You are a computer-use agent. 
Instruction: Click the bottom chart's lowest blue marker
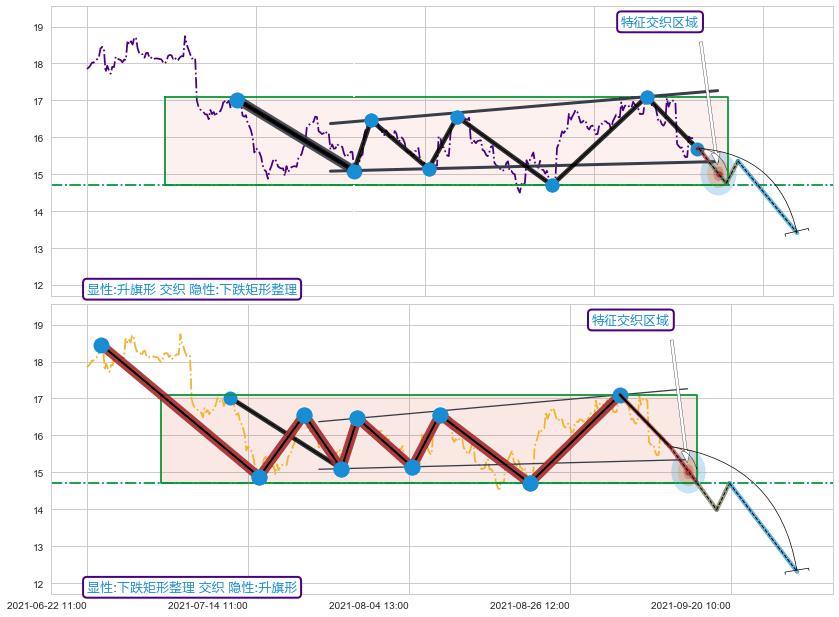click(x=530, y=483)
